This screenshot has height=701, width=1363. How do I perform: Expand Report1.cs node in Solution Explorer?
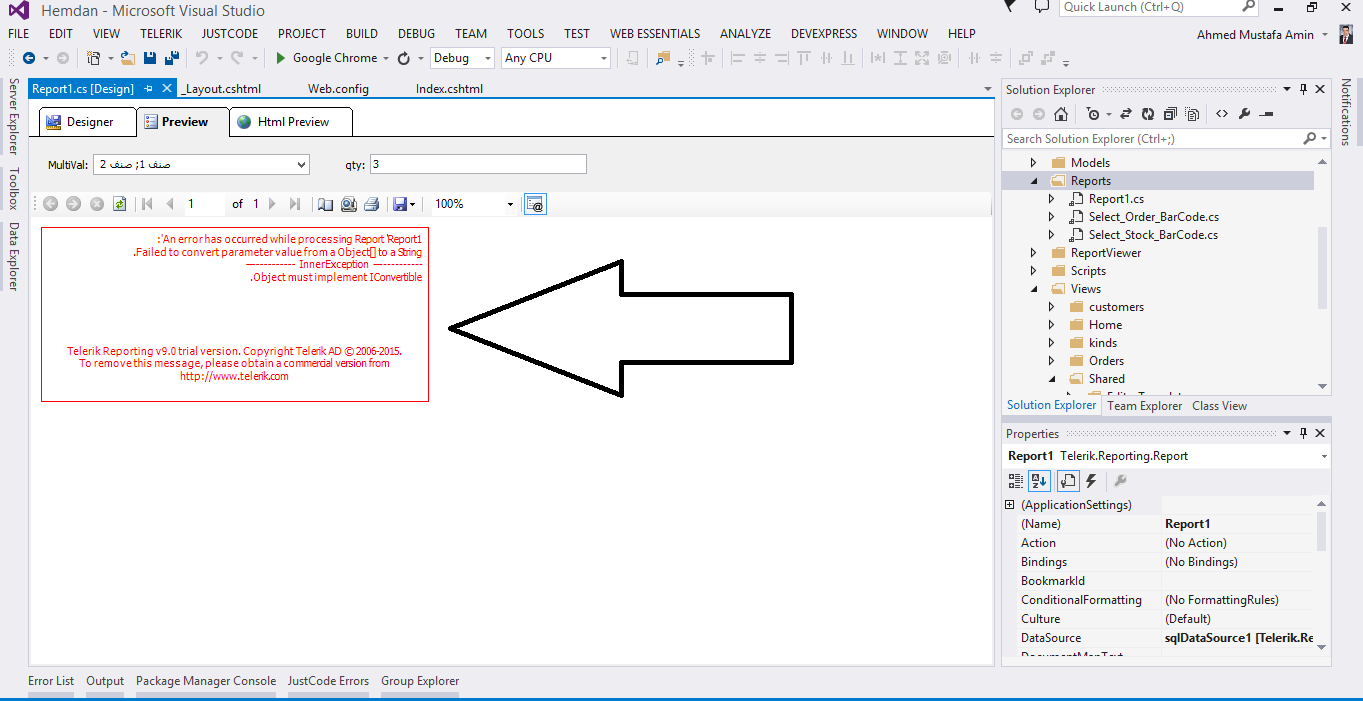coord(1052,199)
